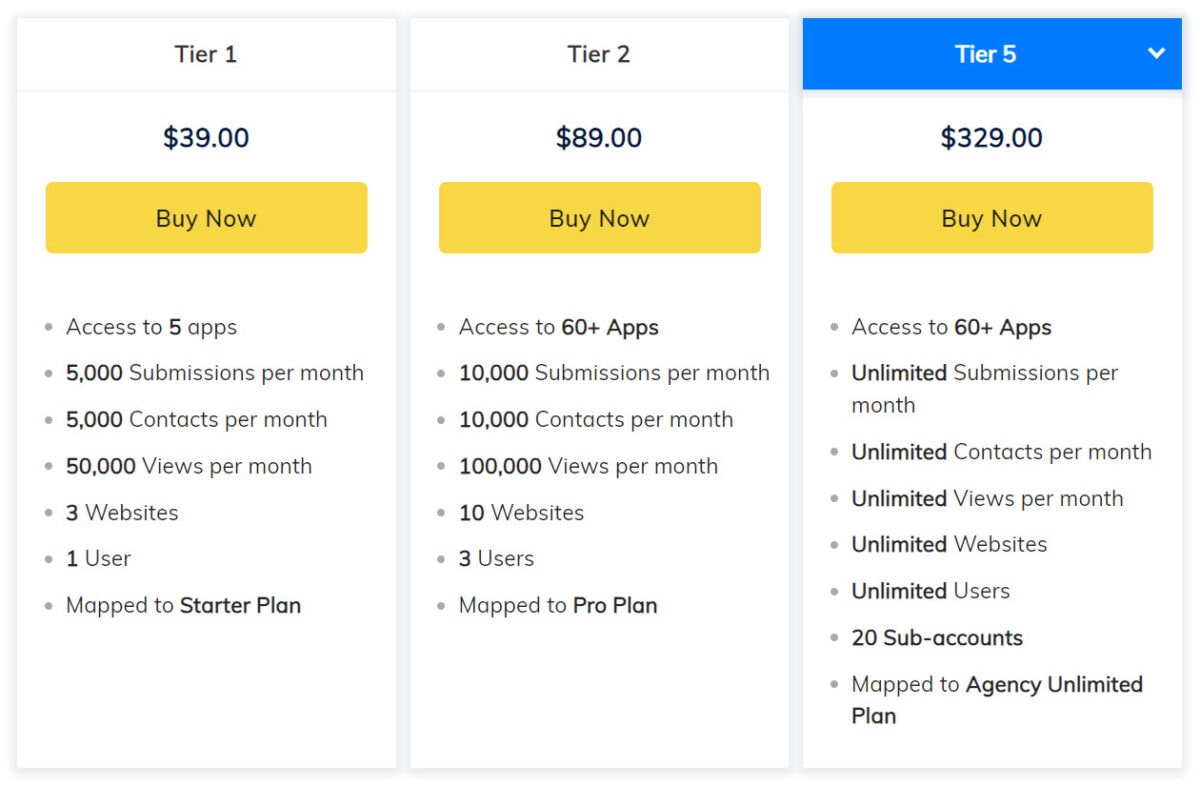Select the Starter Plan mapping text
The height and width of the screenshot is (787, 1200).
[x=184, y=605]
